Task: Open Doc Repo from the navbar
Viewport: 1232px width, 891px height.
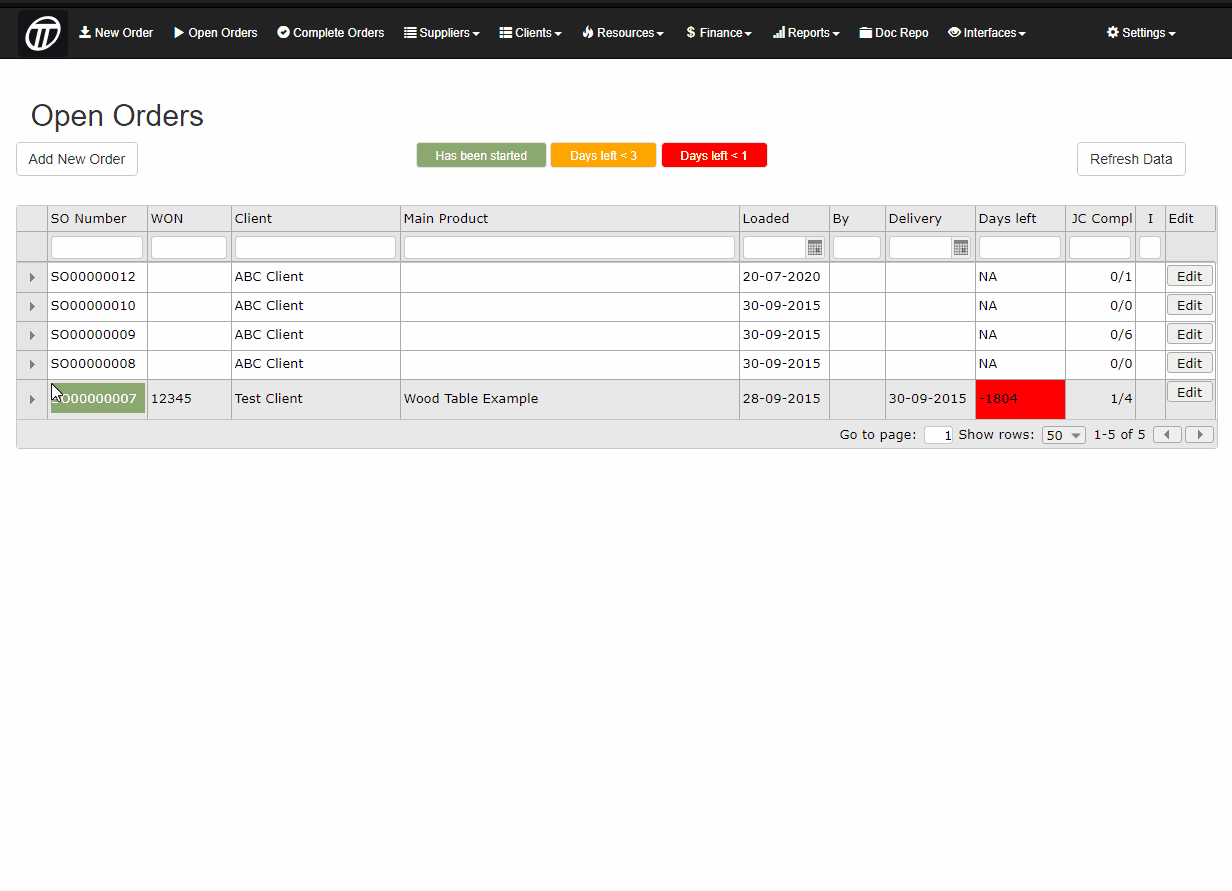Action: 893,33
